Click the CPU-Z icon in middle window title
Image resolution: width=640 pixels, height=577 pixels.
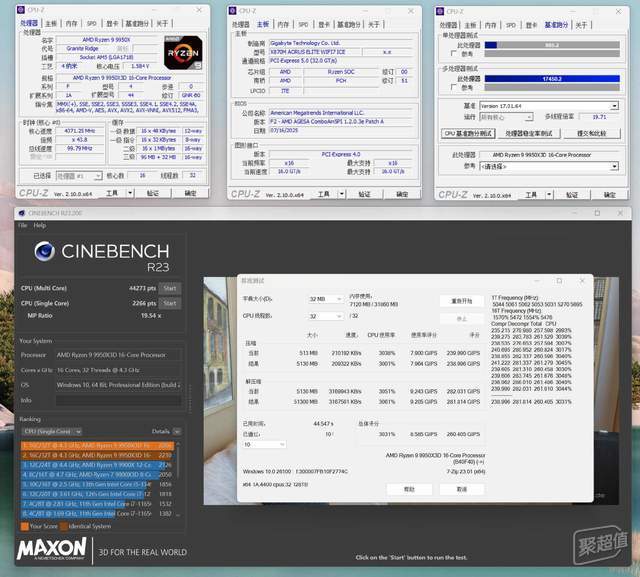pos(233,11)
